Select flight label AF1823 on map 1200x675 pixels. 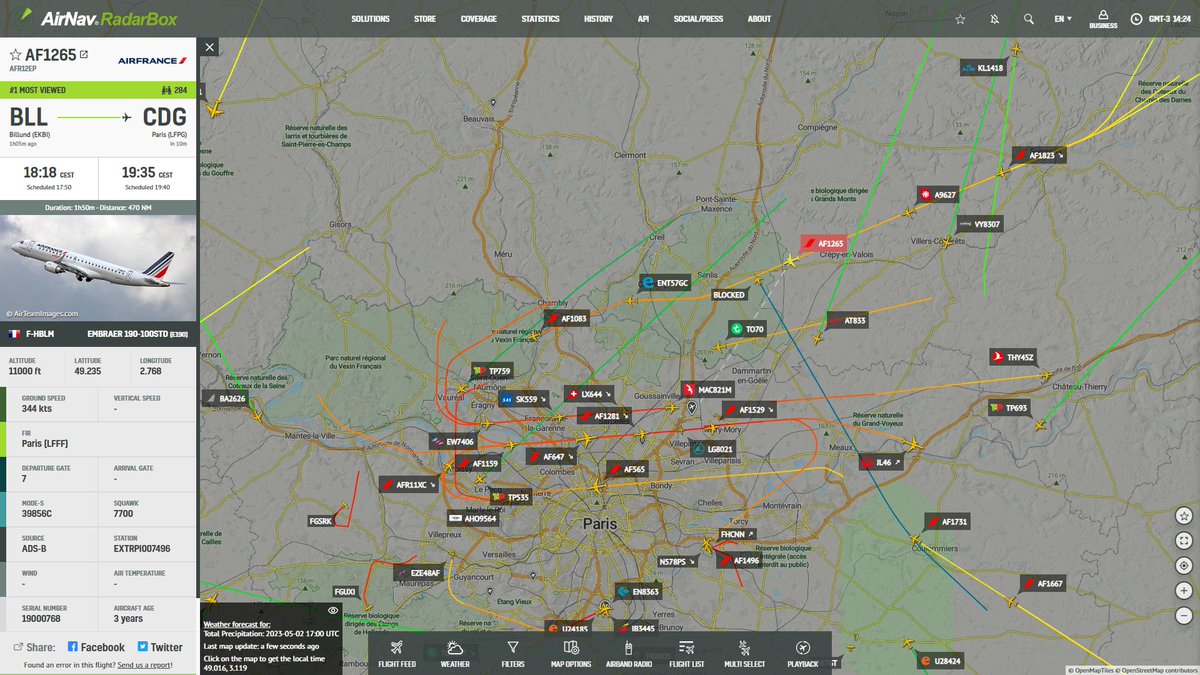coord(1040,155)
